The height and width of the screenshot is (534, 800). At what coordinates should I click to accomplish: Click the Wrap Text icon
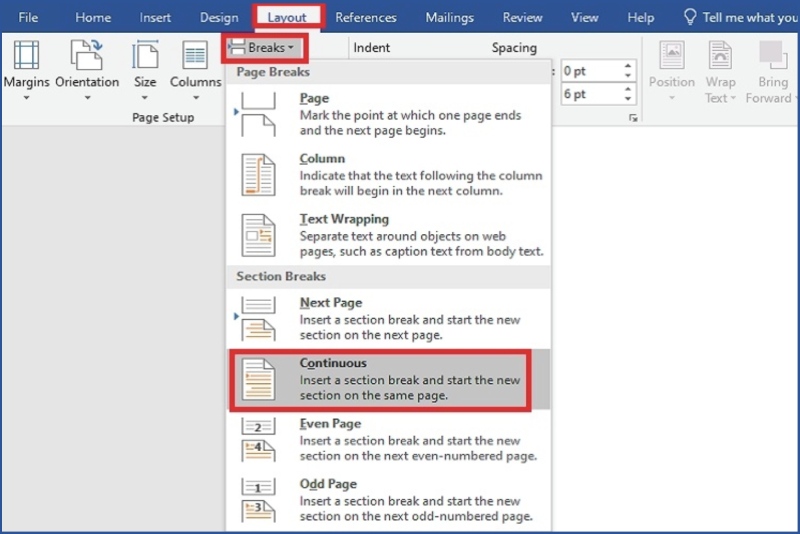tap(720, 56)
